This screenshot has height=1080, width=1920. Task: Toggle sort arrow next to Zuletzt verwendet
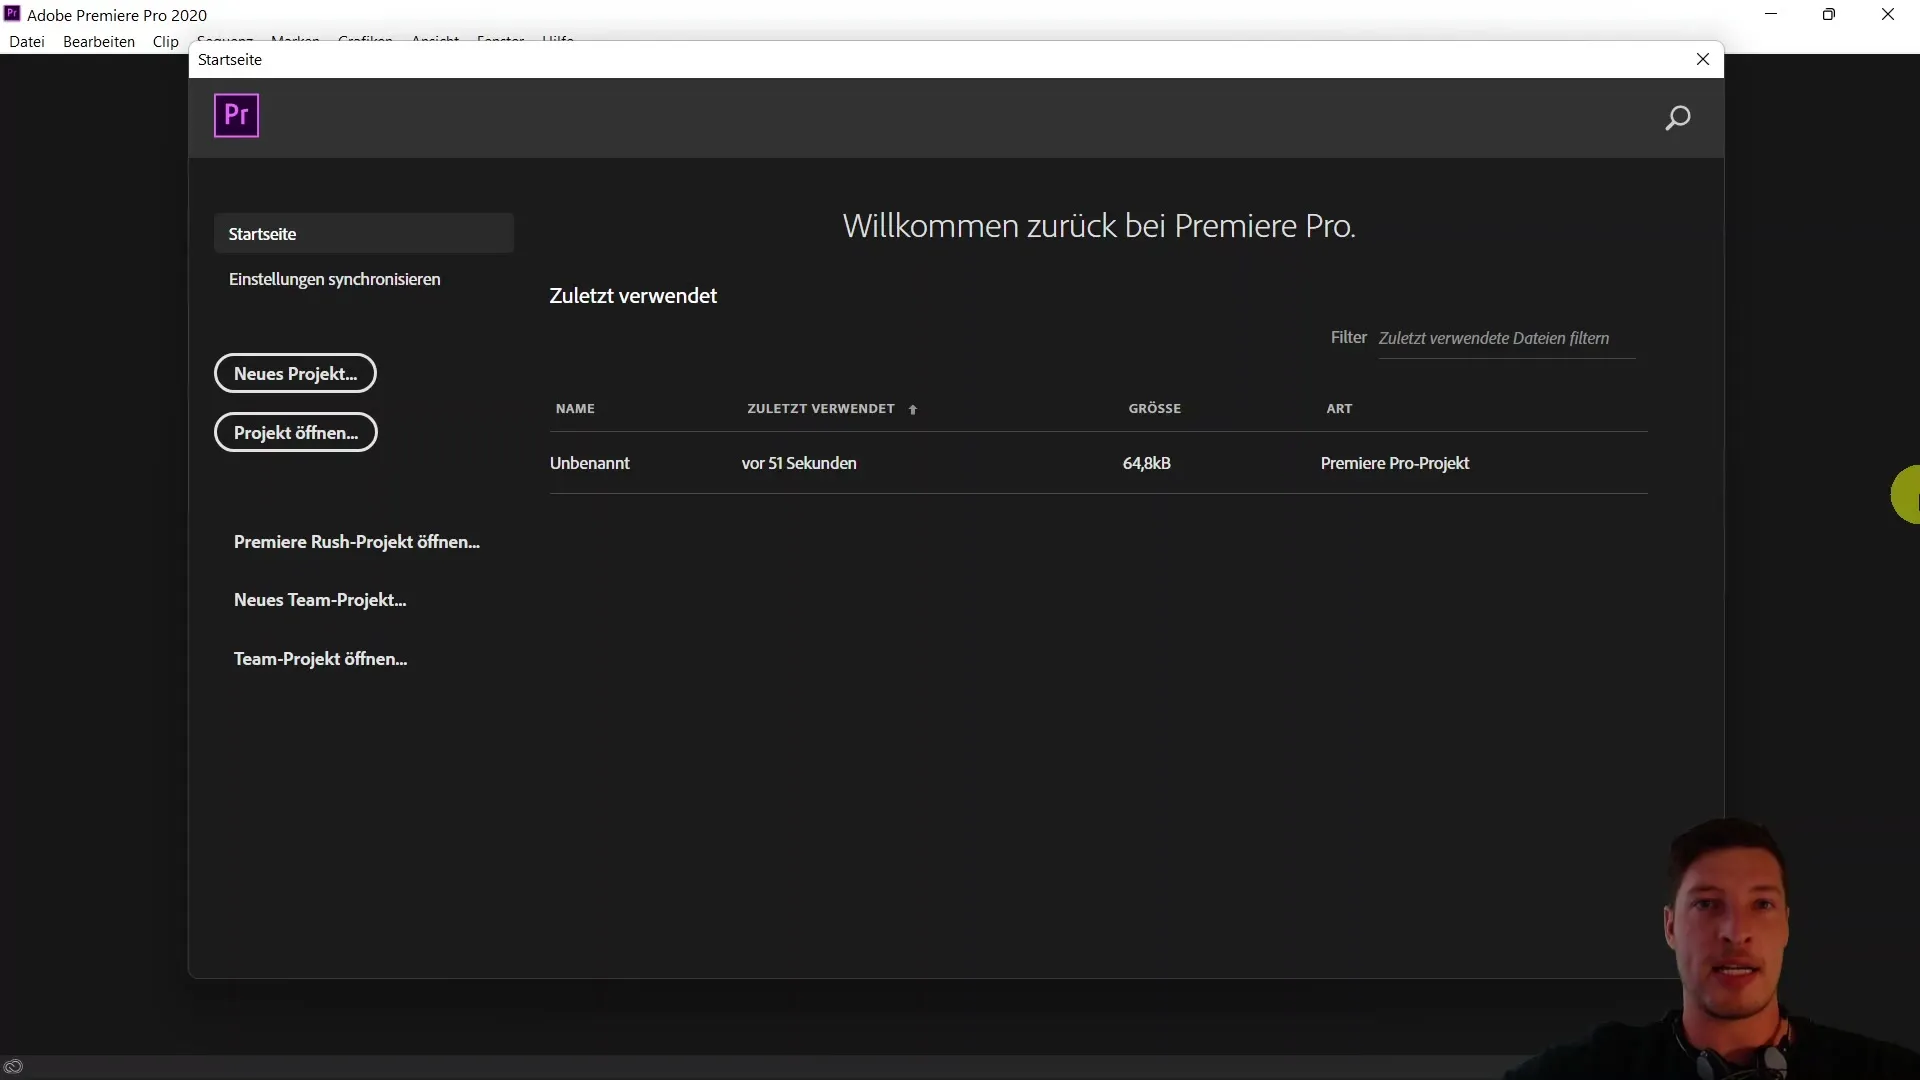pyautogui.click(x=912, y=409)
